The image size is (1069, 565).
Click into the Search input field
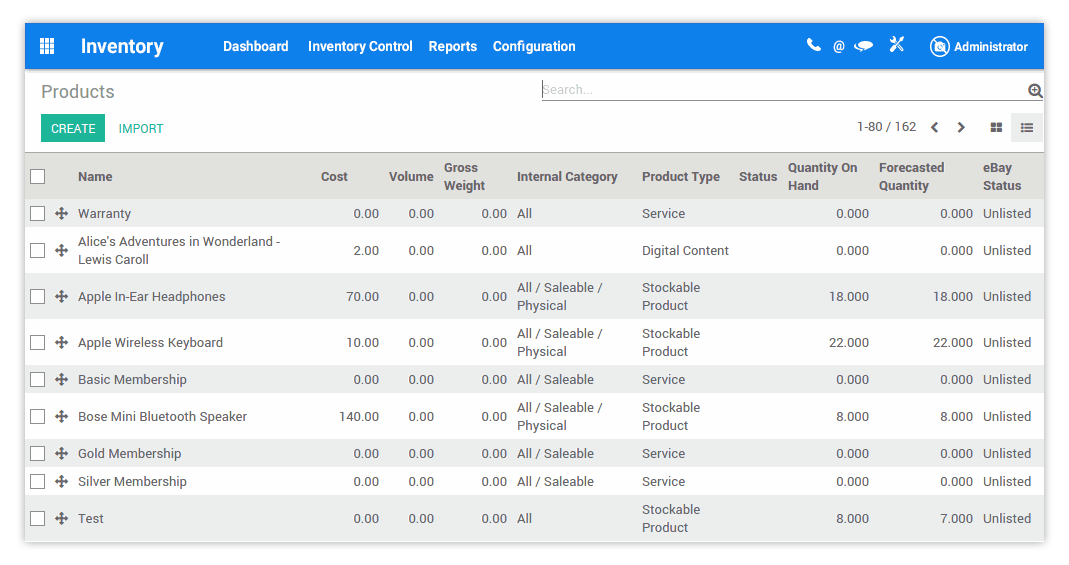(x=783, y=90)
